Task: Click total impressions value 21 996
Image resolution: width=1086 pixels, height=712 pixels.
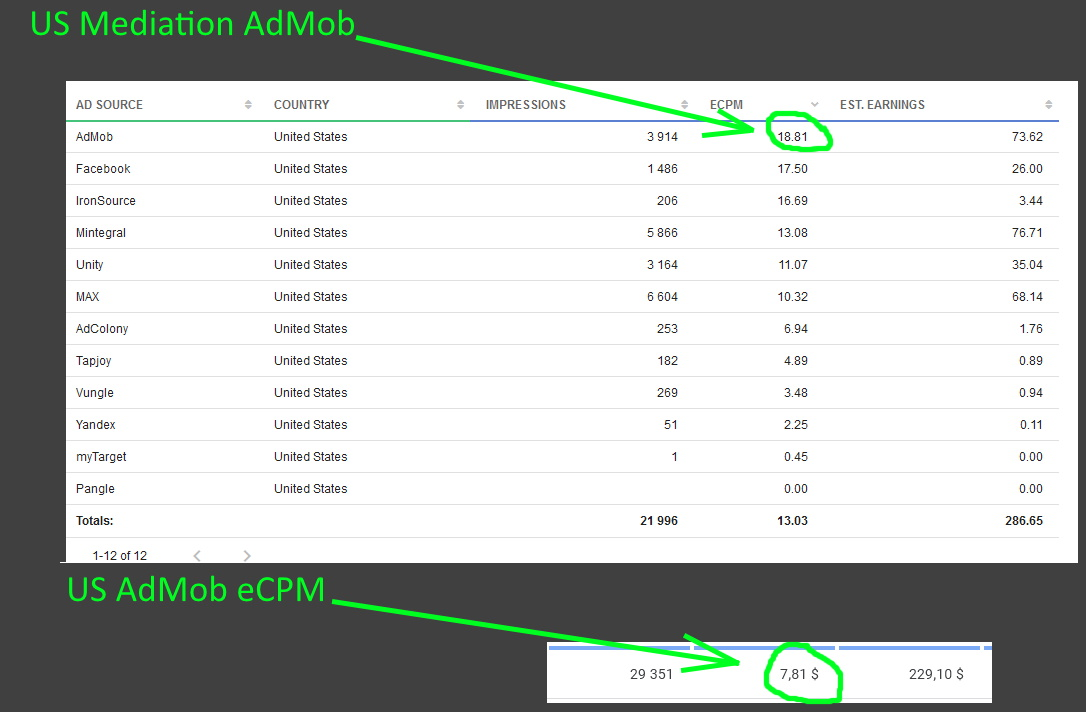Action: 659,520
